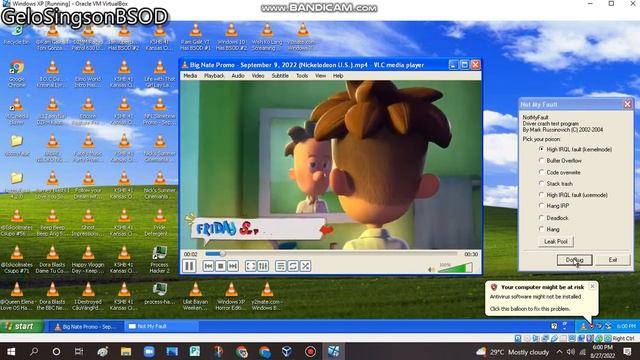Pause the VLC video playback
This screenshot has width=640, height=360.
[x=189, y=266]
